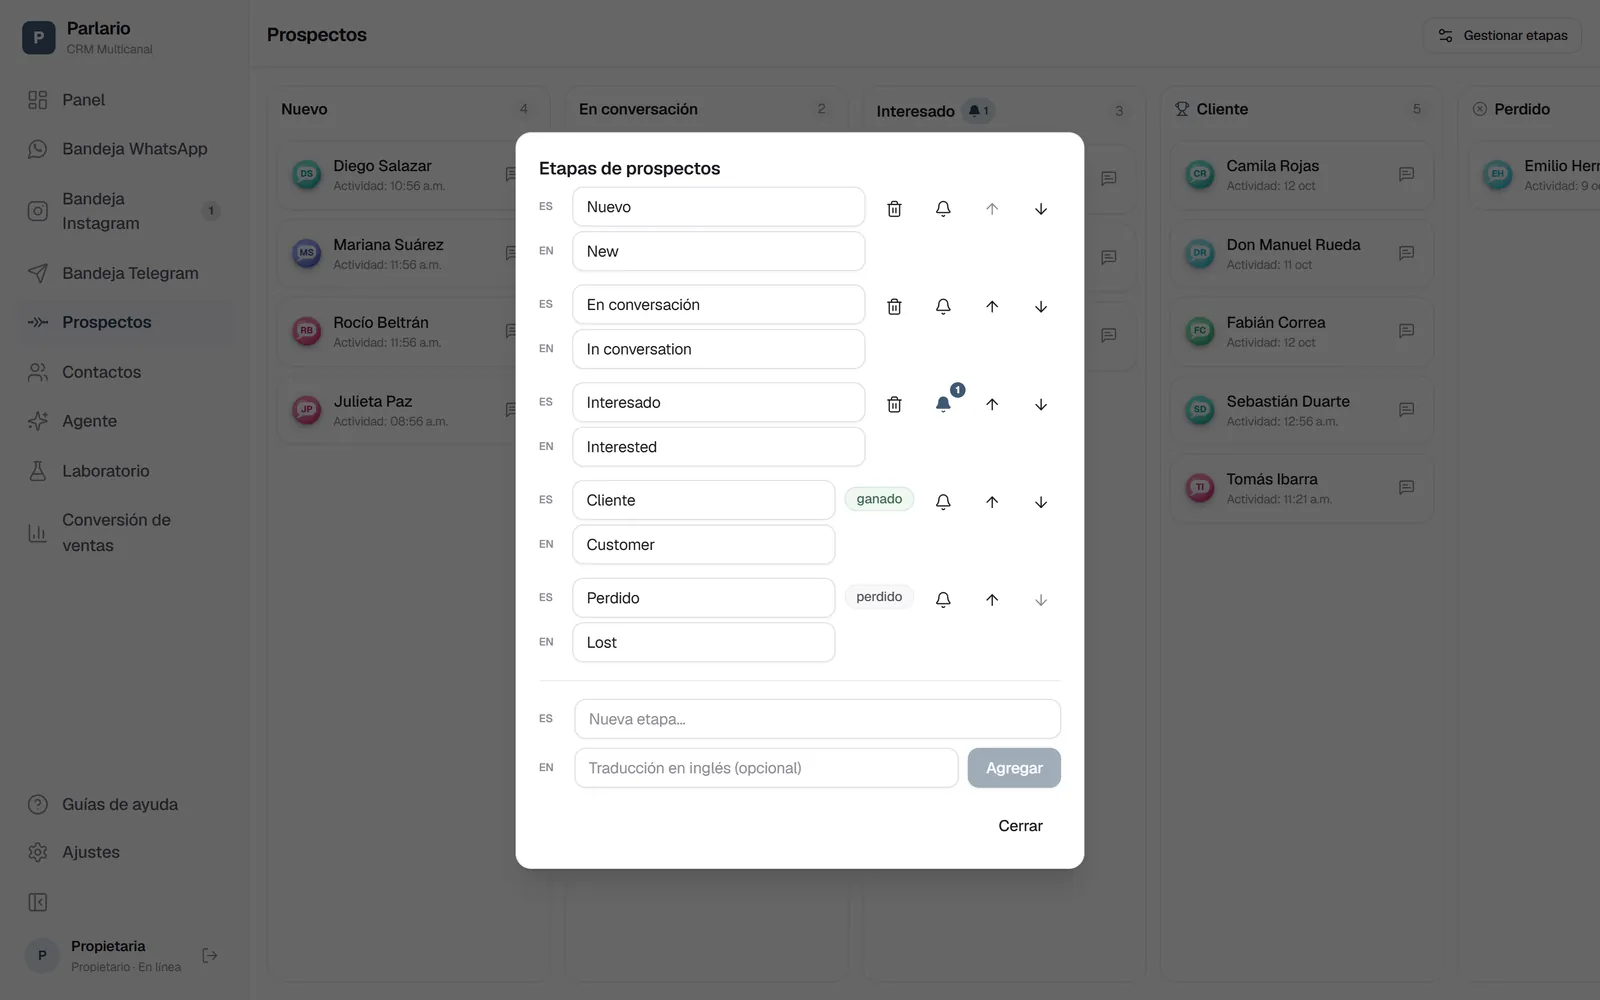Edit the Spanish name field 'Nuevo'
Image resolution: width=1600 pixels, height=1000 pixels.
point(718,207)
